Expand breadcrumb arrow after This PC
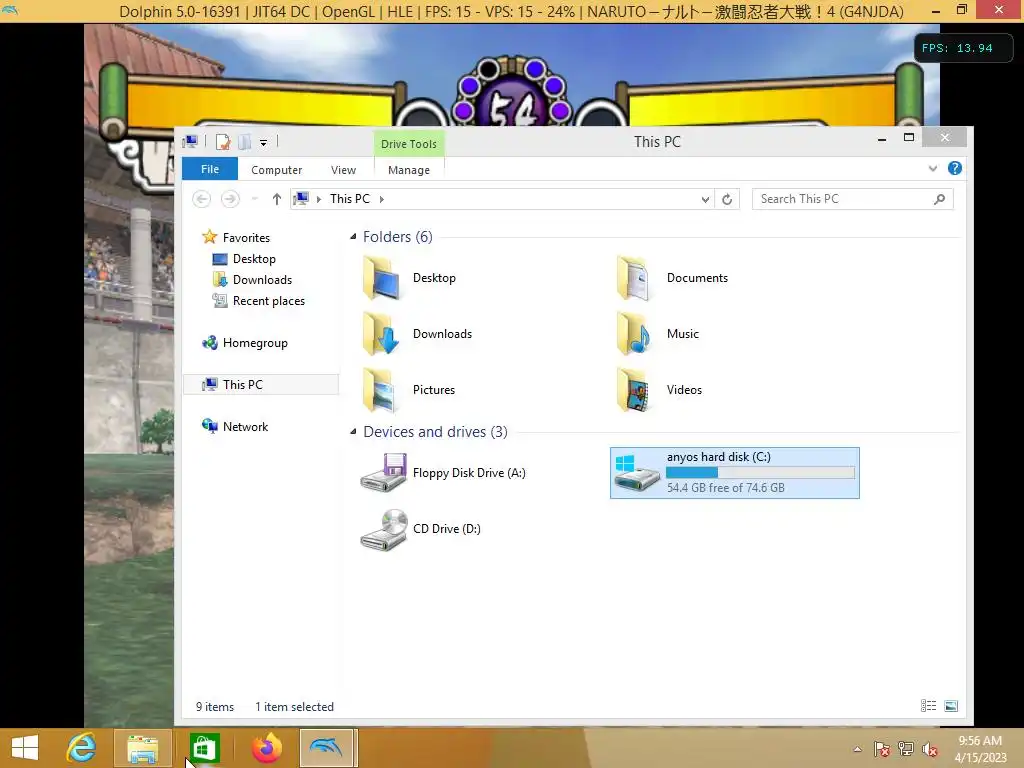Viewport: 1024px width, 768px height. 382,199
